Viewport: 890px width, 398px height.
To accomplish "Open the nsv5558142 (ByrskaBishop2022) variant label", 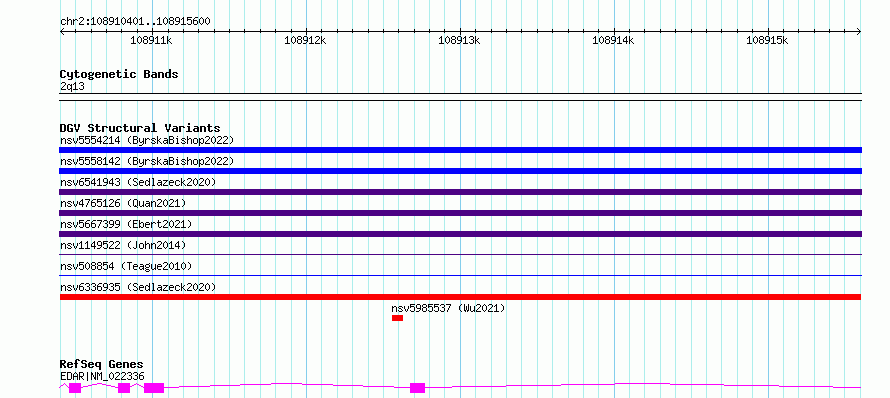I will [146, 161].
